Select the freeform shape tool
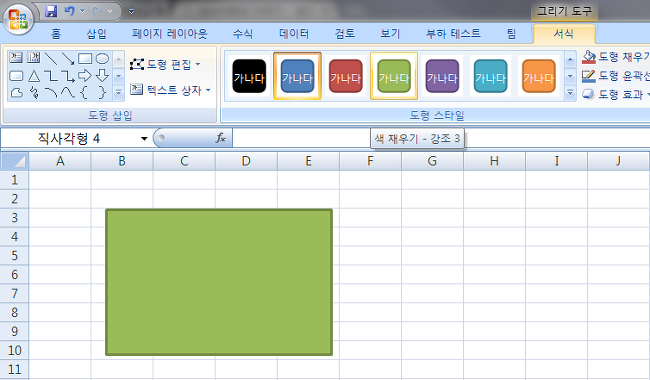This screenshot has width=650, height=380. click(x=16, y=93)
